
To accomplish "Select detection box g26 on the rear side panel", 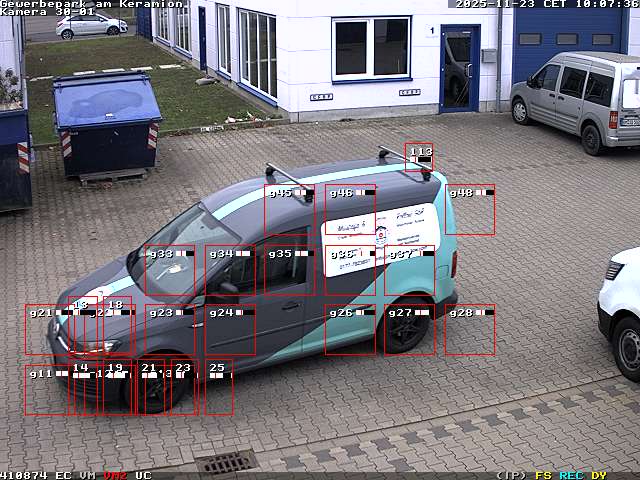I will [x=349, y=330].
